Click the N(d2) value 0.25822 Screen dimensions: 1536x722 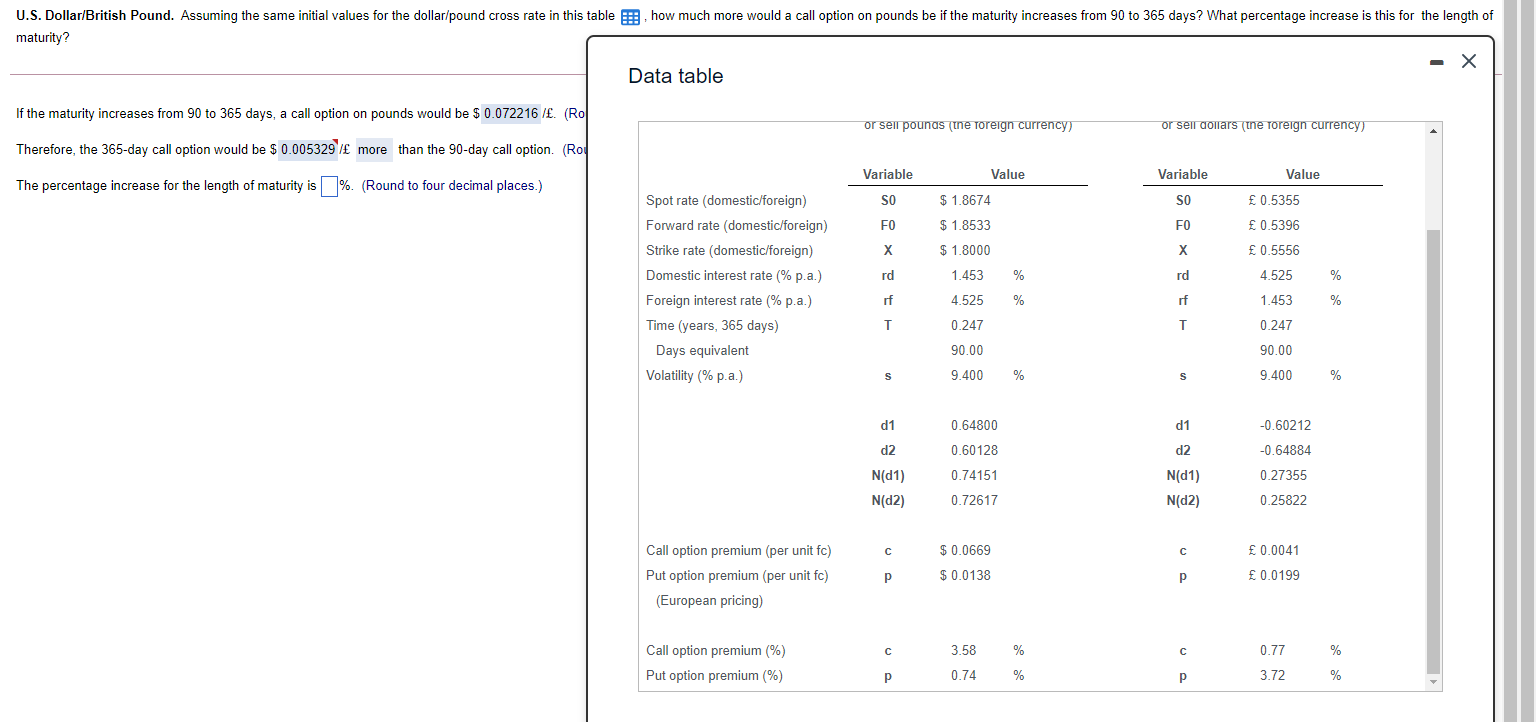tap(1283, 501)
